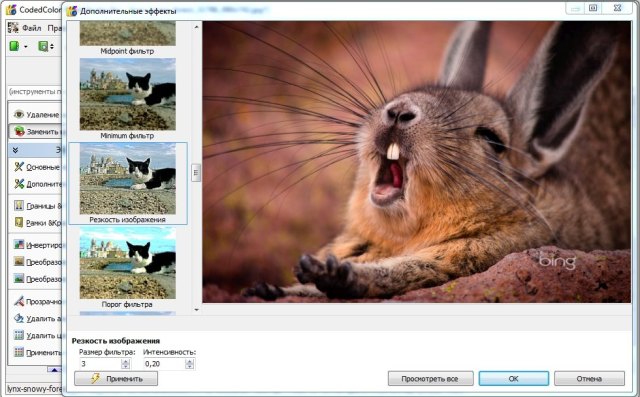
Task: Click the Размер фильтра spinner arrows
Action: 126,364
